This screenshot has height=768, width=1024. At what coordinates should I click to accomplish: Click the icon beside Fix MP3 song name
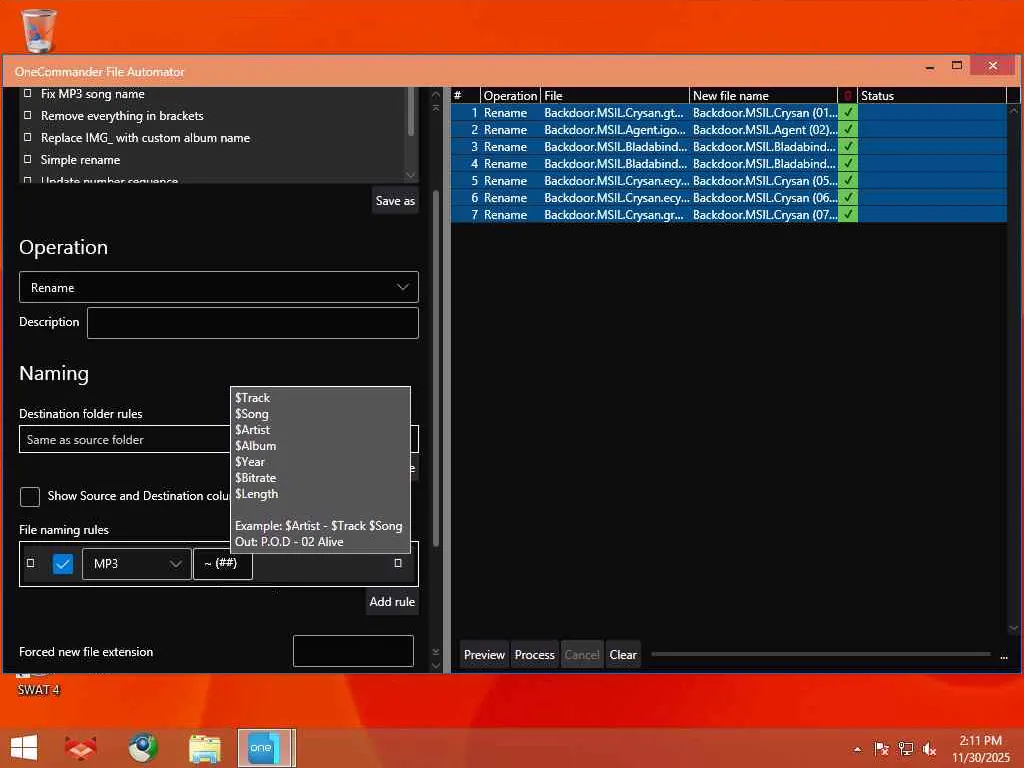pyautogui.click(x=27, y=93)
